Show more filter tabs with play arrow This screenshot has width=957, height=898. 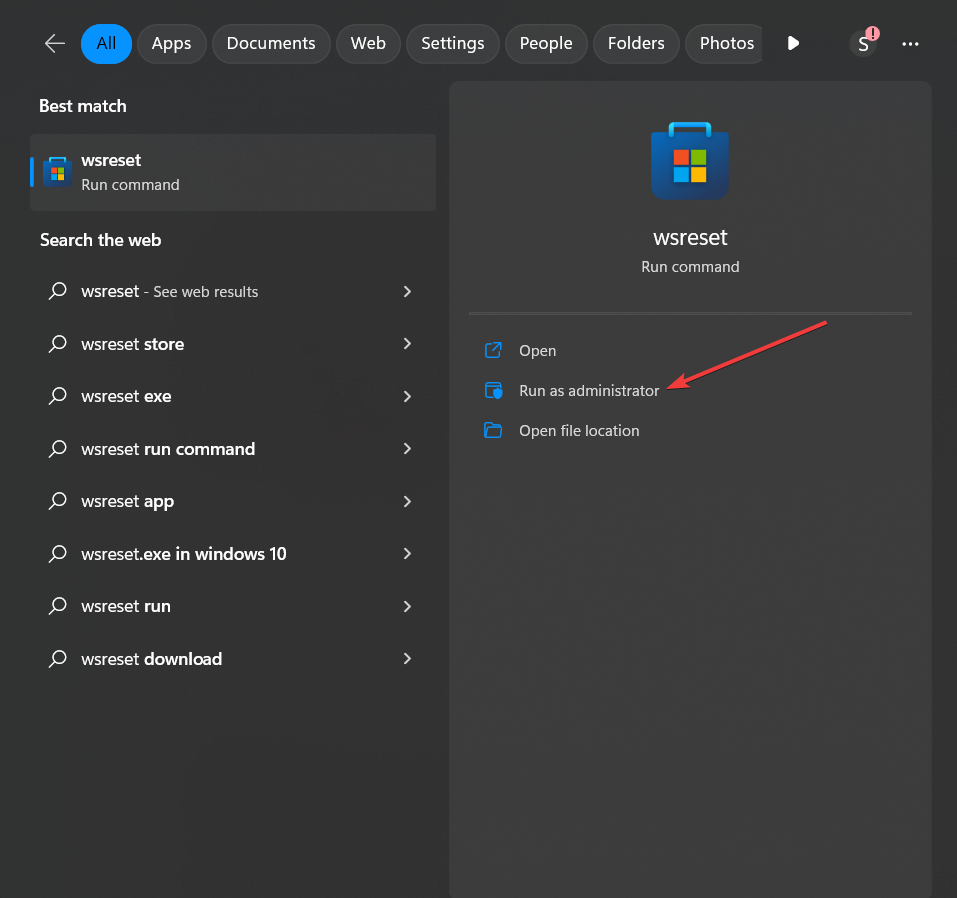pos(793,43)
